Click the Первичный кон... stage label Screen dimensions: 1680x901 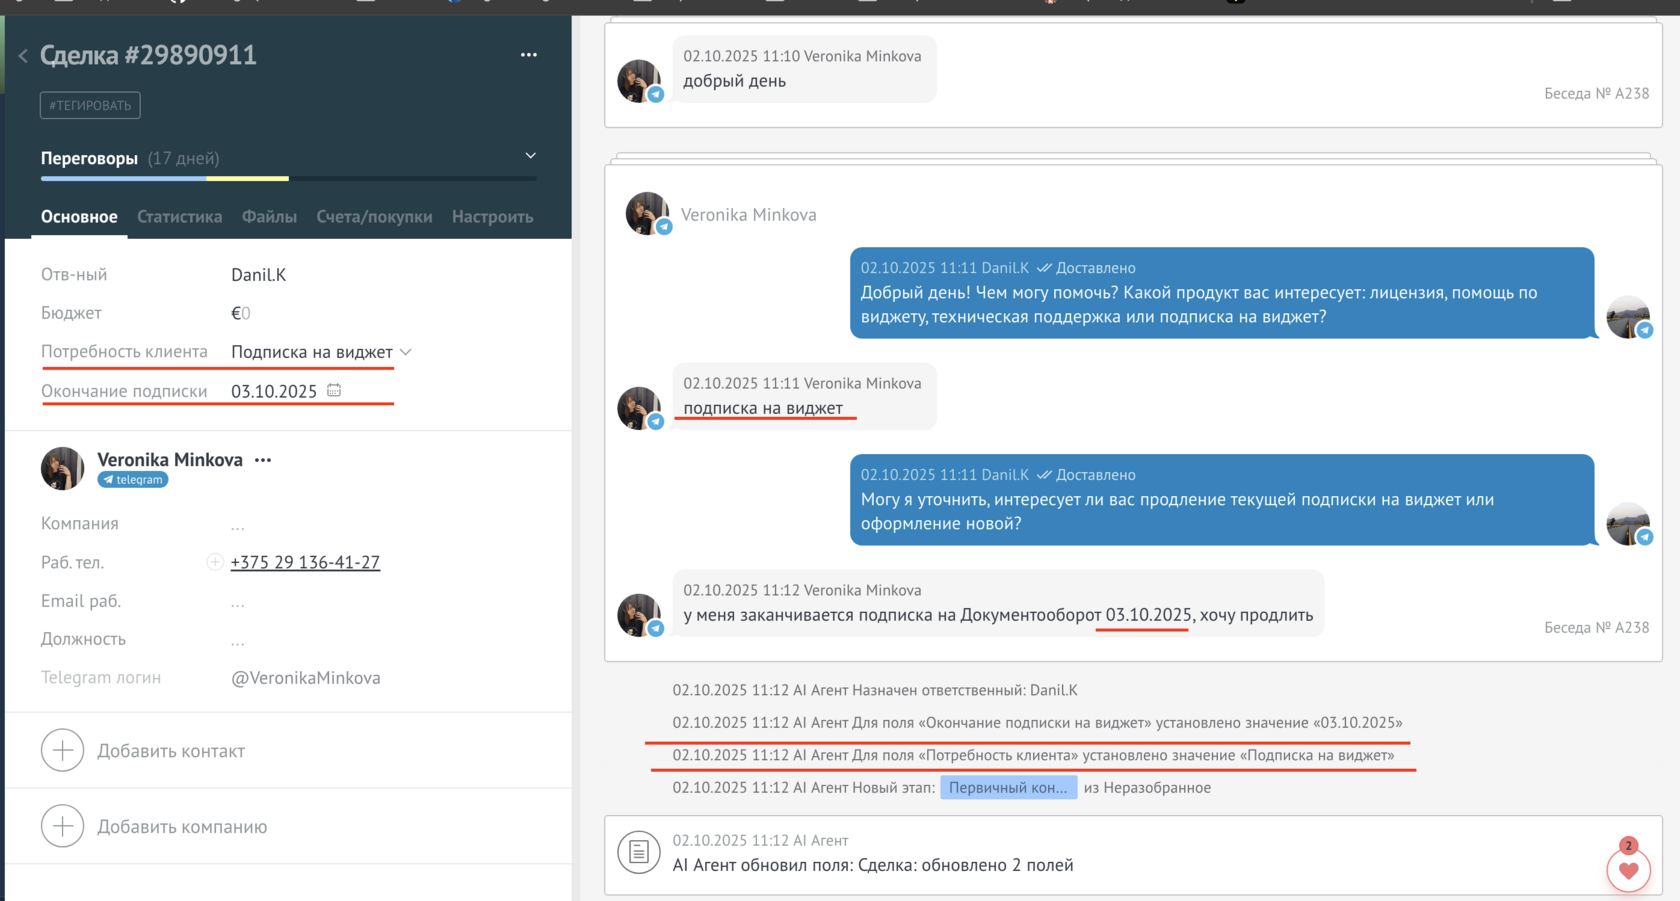click(1008, 788)
